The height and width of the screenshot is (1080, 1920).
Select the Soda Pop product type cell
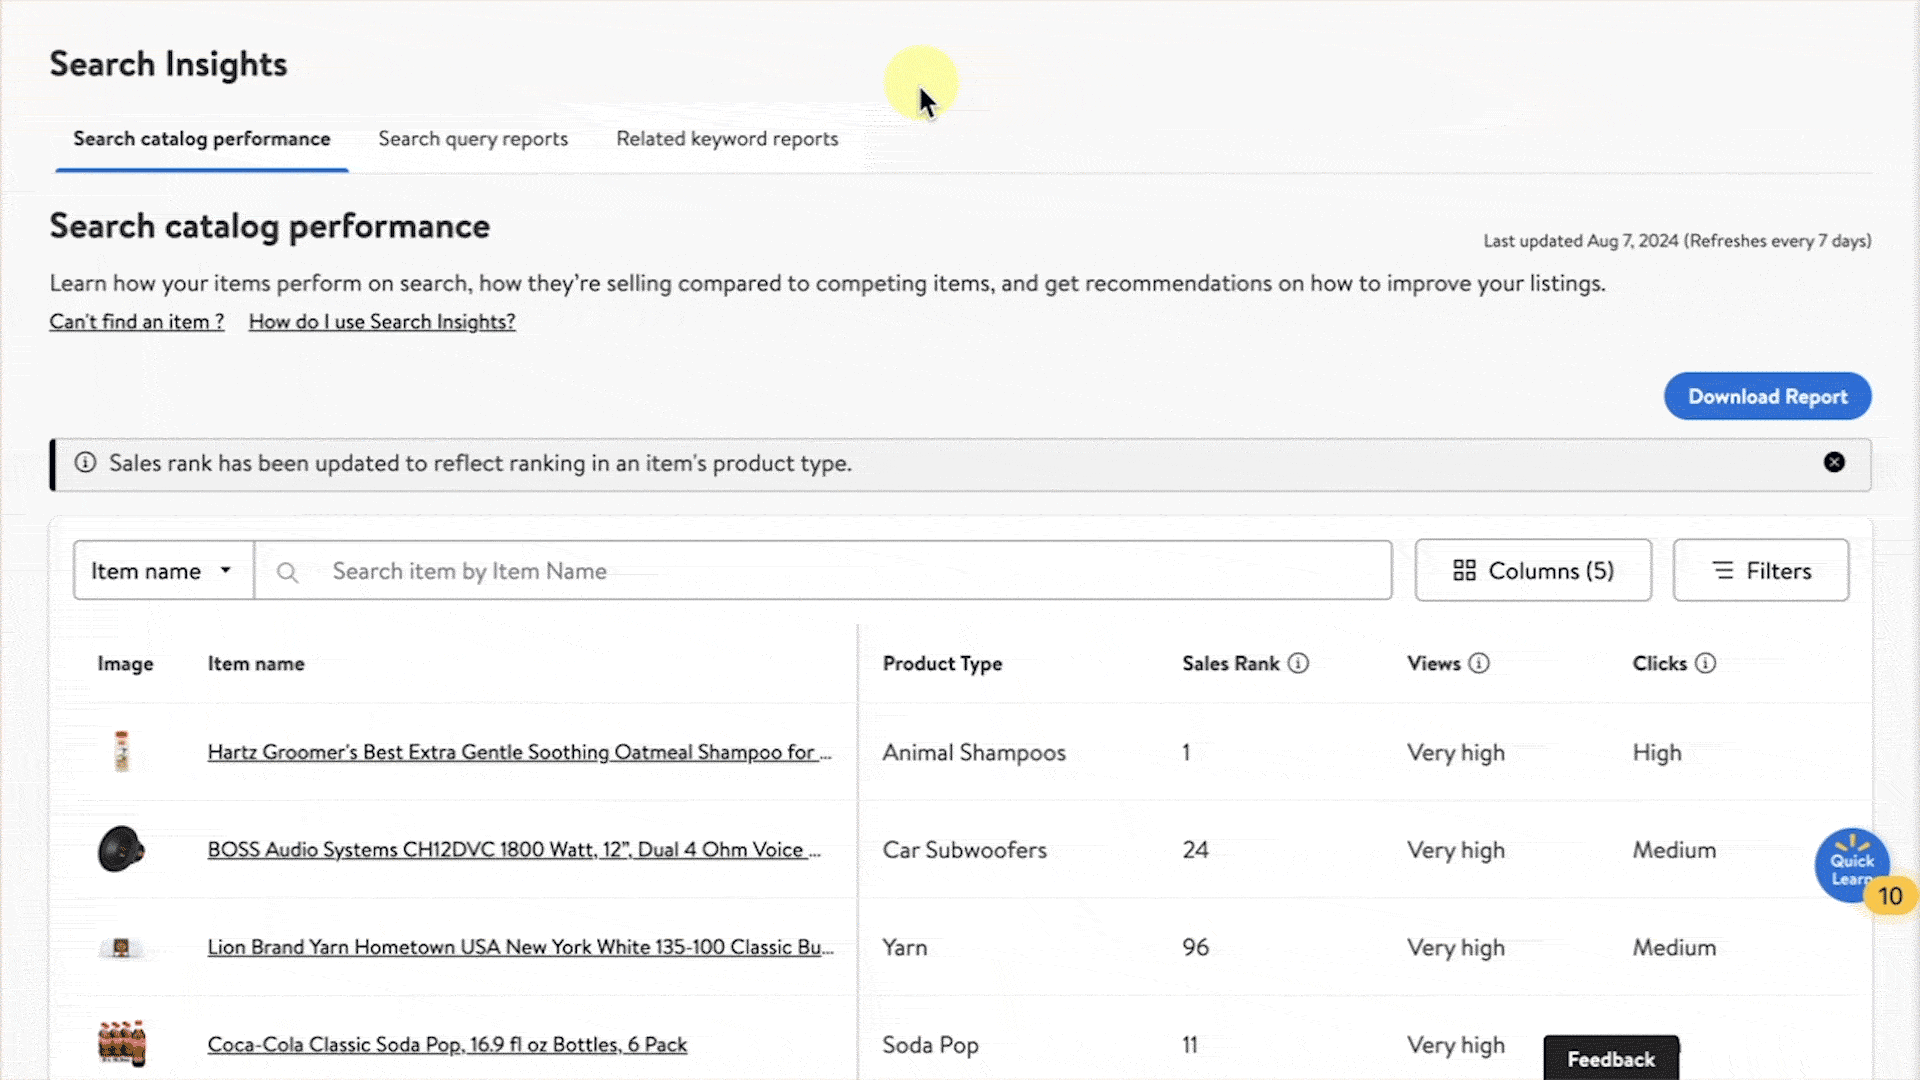tap(930, 1045)
